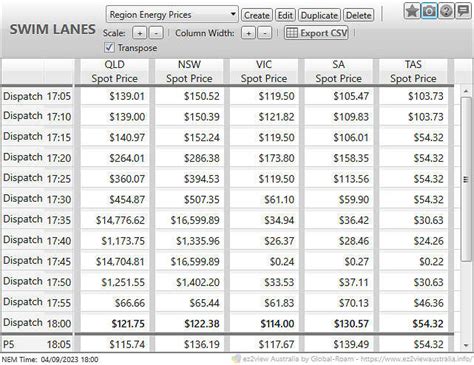Click SA price $158.35 cell
The image size is (474, 365).
click(x=339, y=158)
